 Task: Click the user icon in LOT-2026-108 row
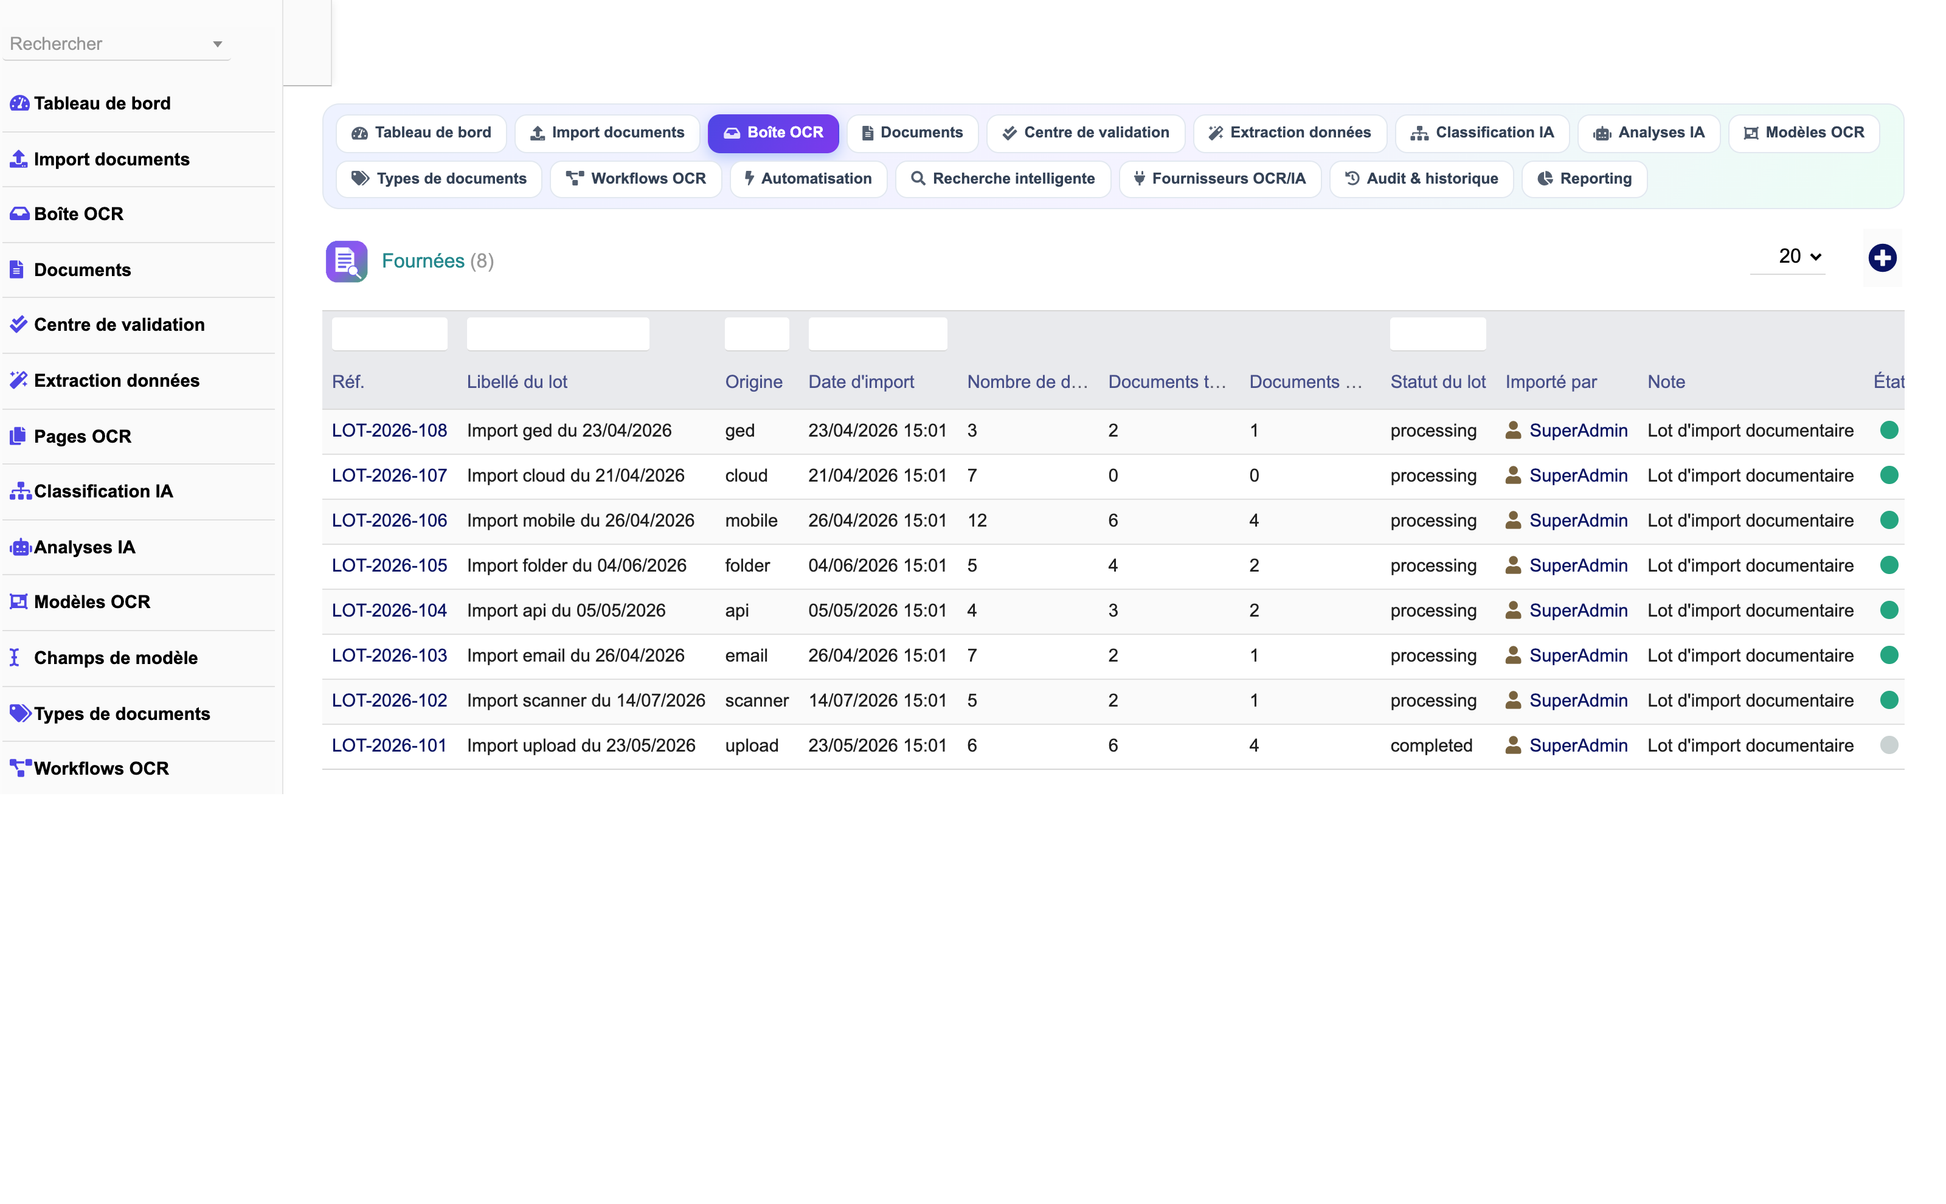[1513, 431]
